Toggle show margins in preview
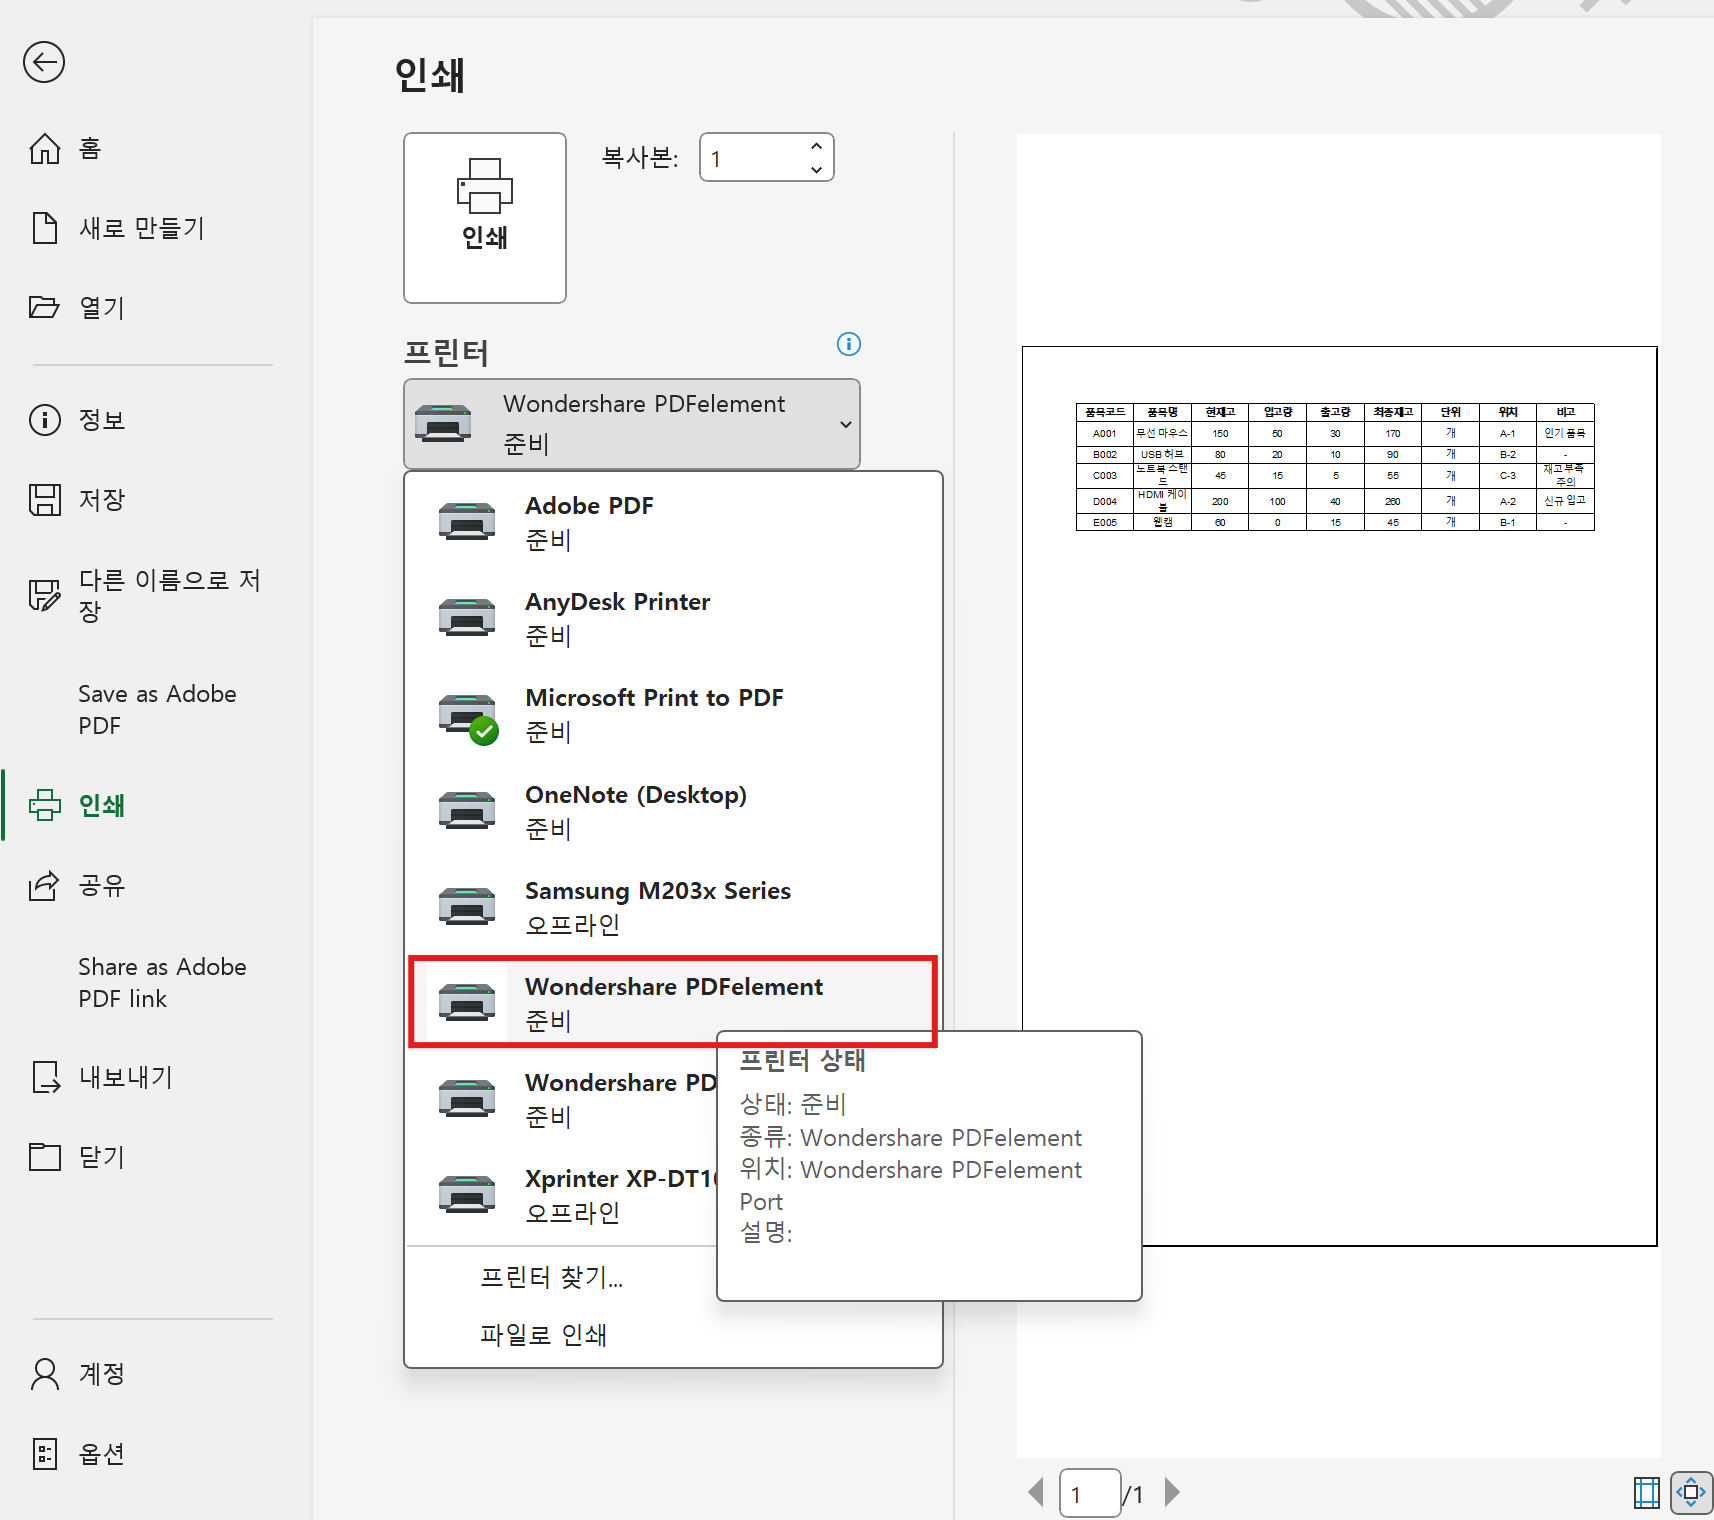The width and height of the screenshot is (1714, 1520). click(x=1647, y=1493)
